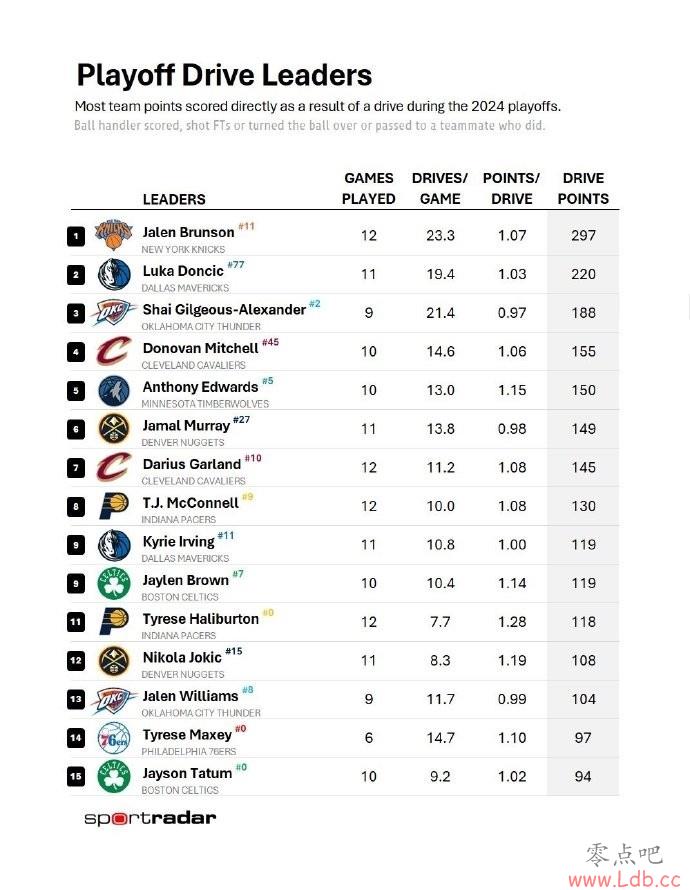Click the Cavaliers logo beside Donovan Mitchell
This screenshot has height=890, width=690.
click(113, 351)
